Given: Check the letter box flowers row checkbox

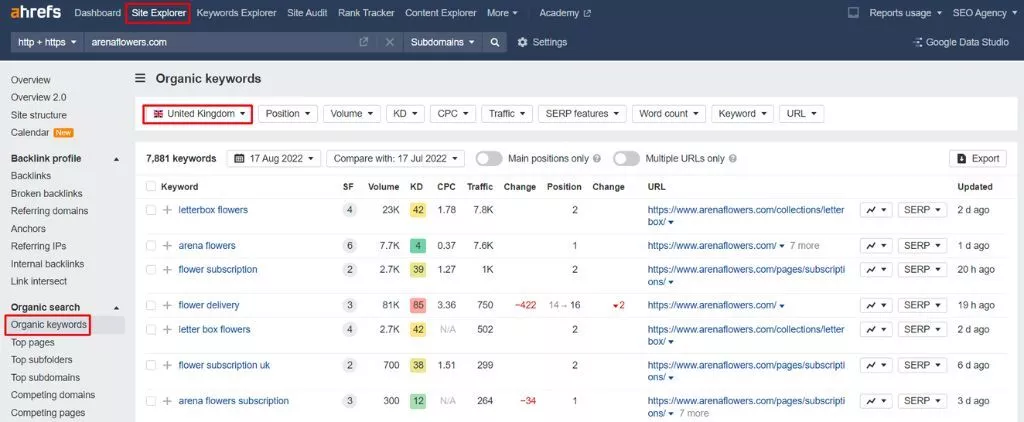Looking at the screenshot, I should coord(151,329).
